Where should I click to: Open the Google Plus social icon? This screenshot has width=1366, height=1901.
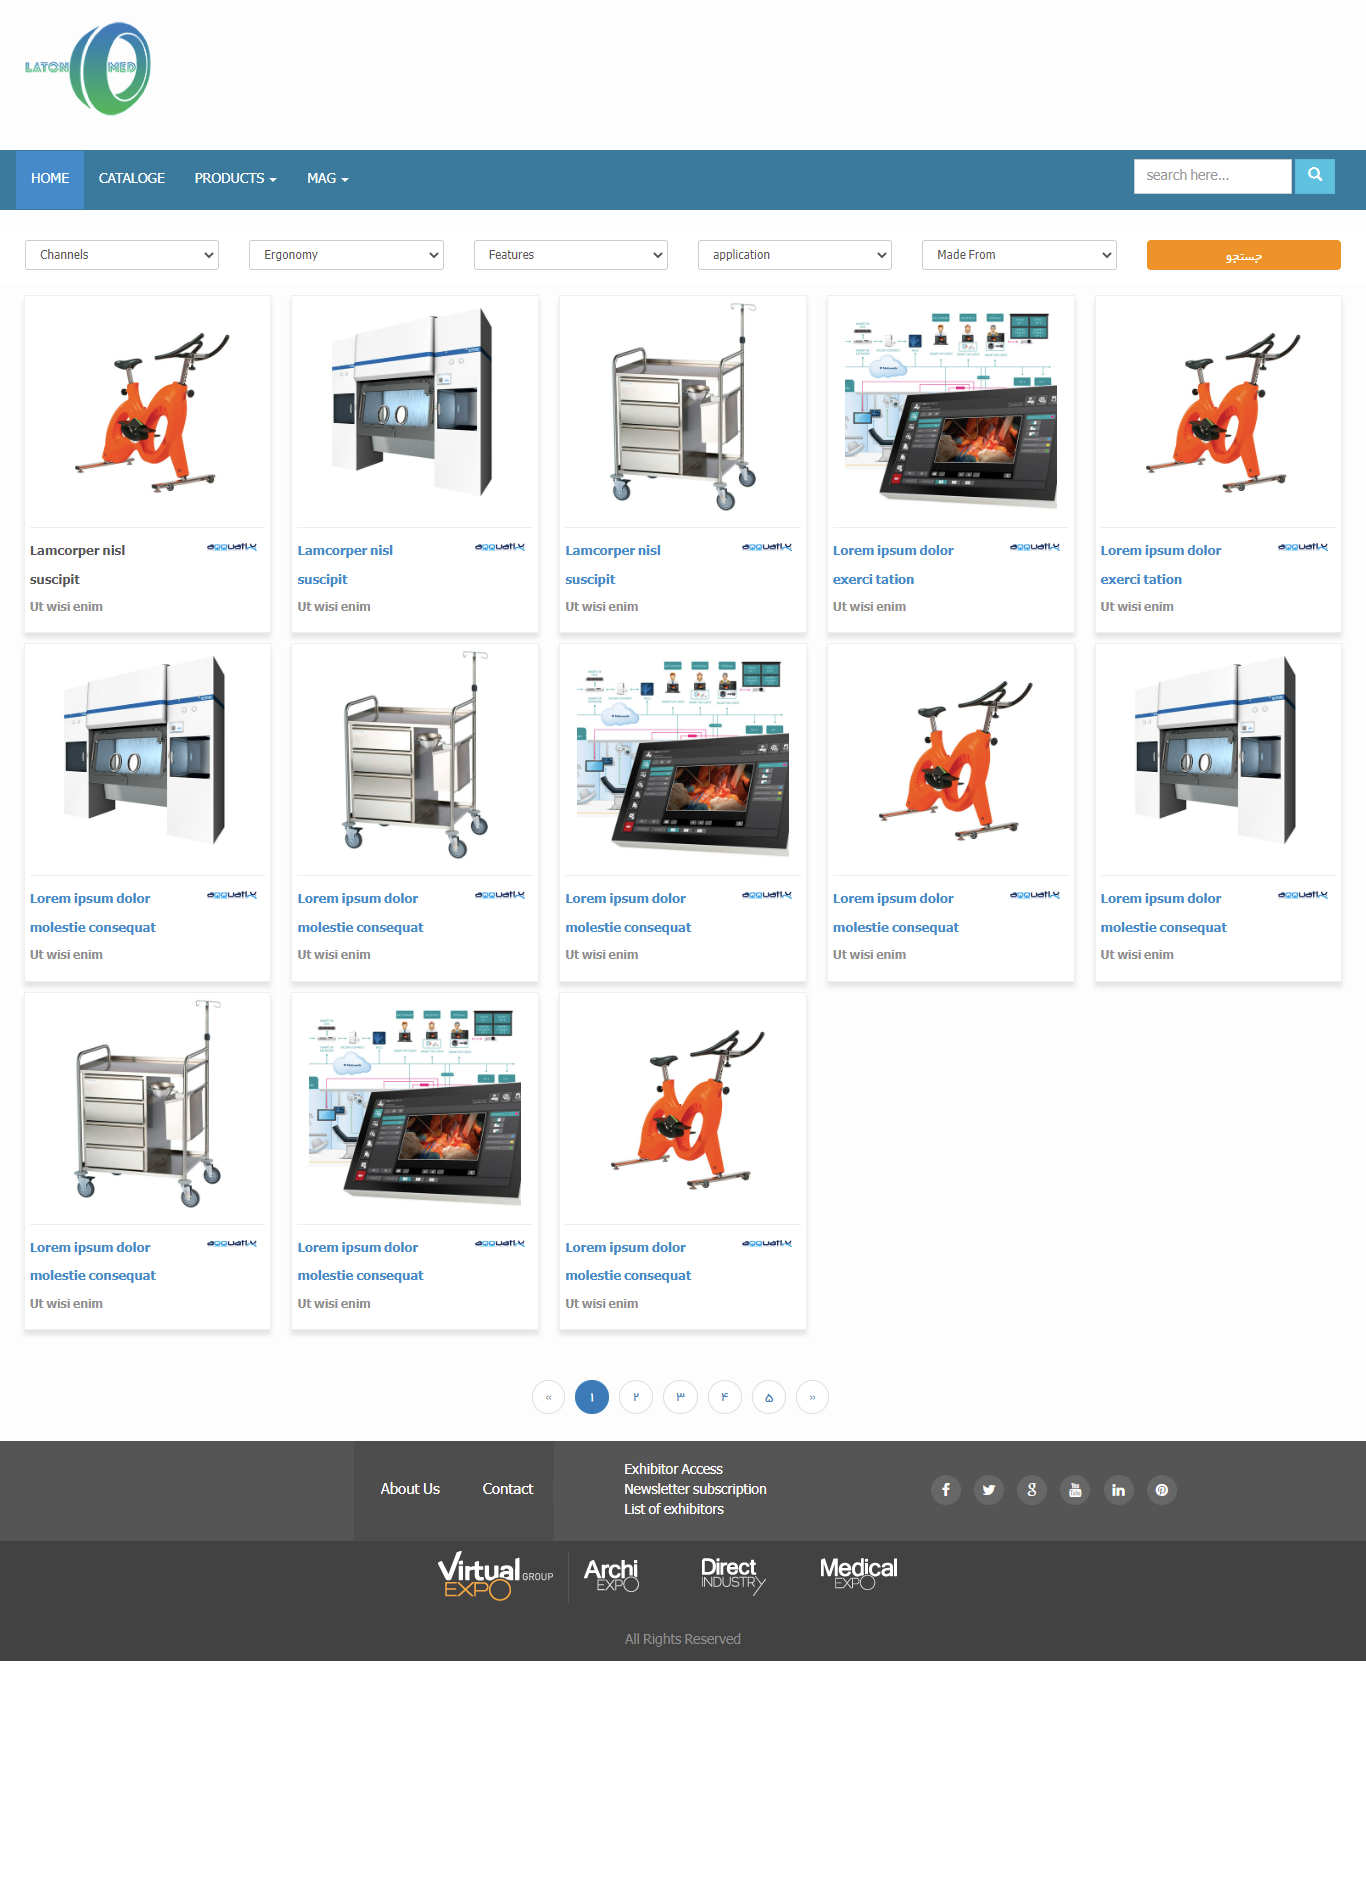click(1031, 1490)
